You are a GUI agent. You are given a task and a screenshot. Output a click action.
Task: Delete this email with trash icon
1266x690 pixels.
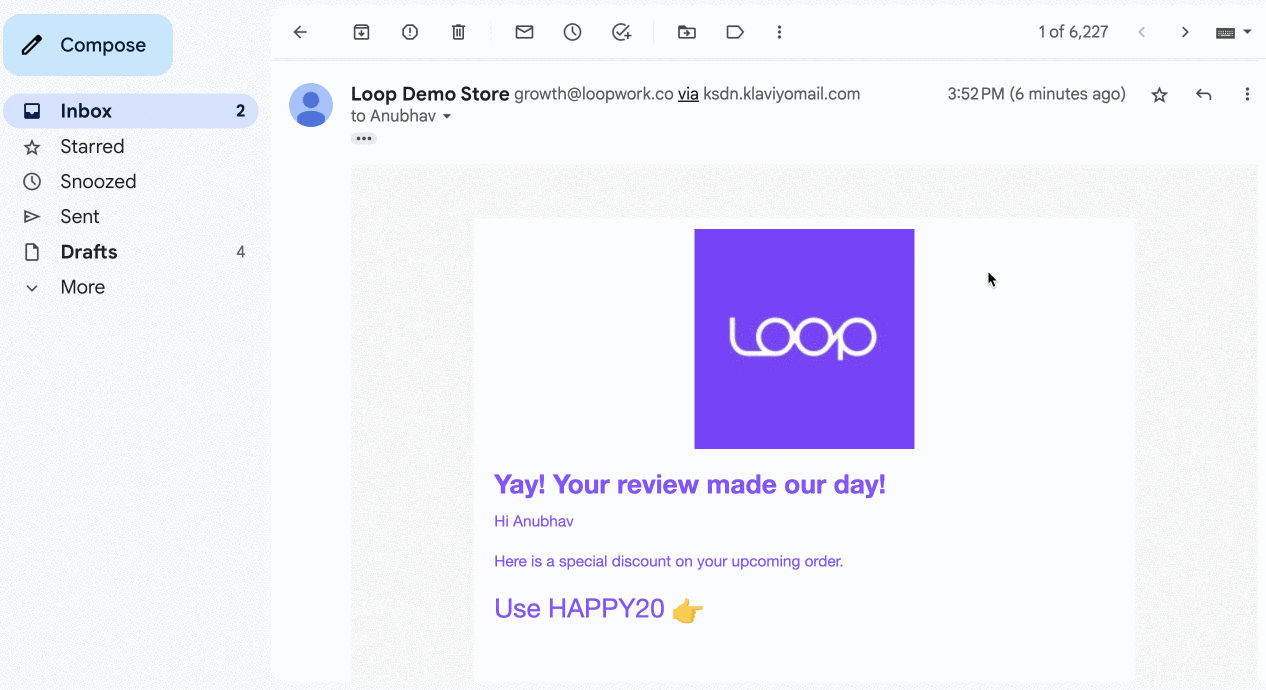(x=458, y=32)
